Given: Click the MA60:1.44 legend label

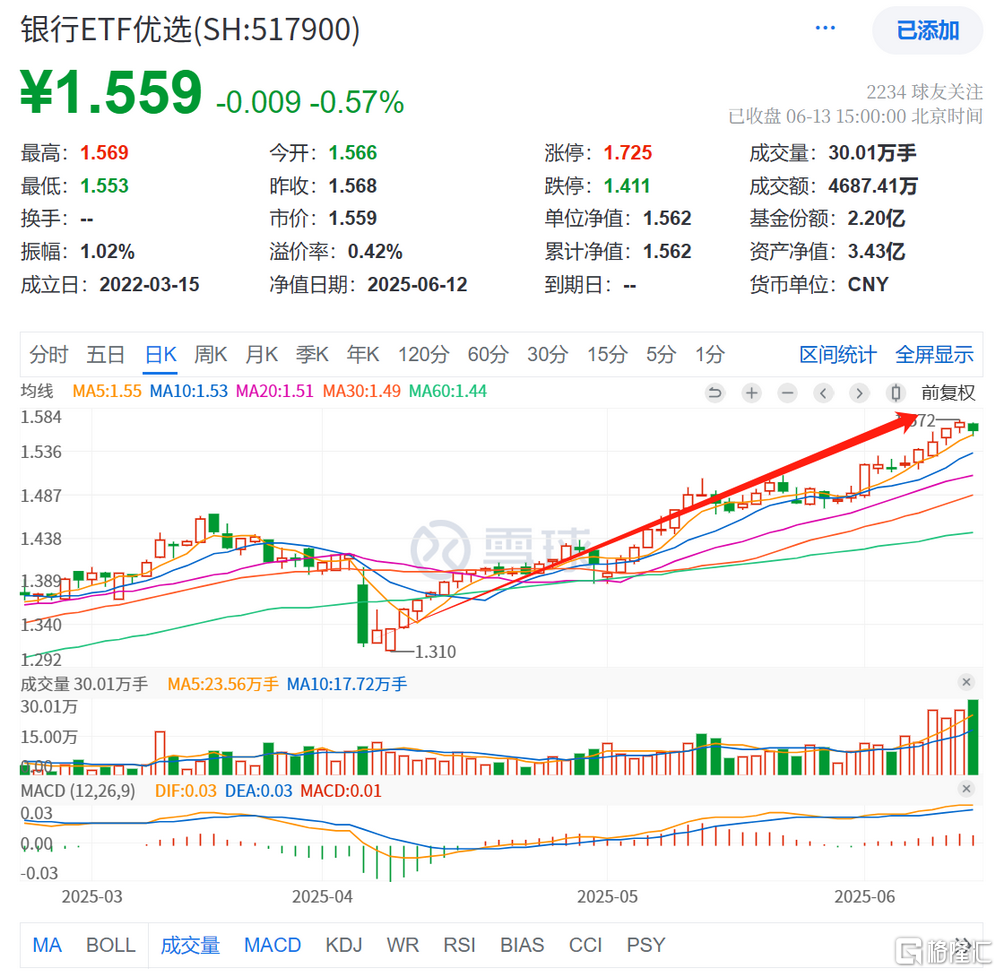Looking at the screenshot, I should [x=448, y=391].
